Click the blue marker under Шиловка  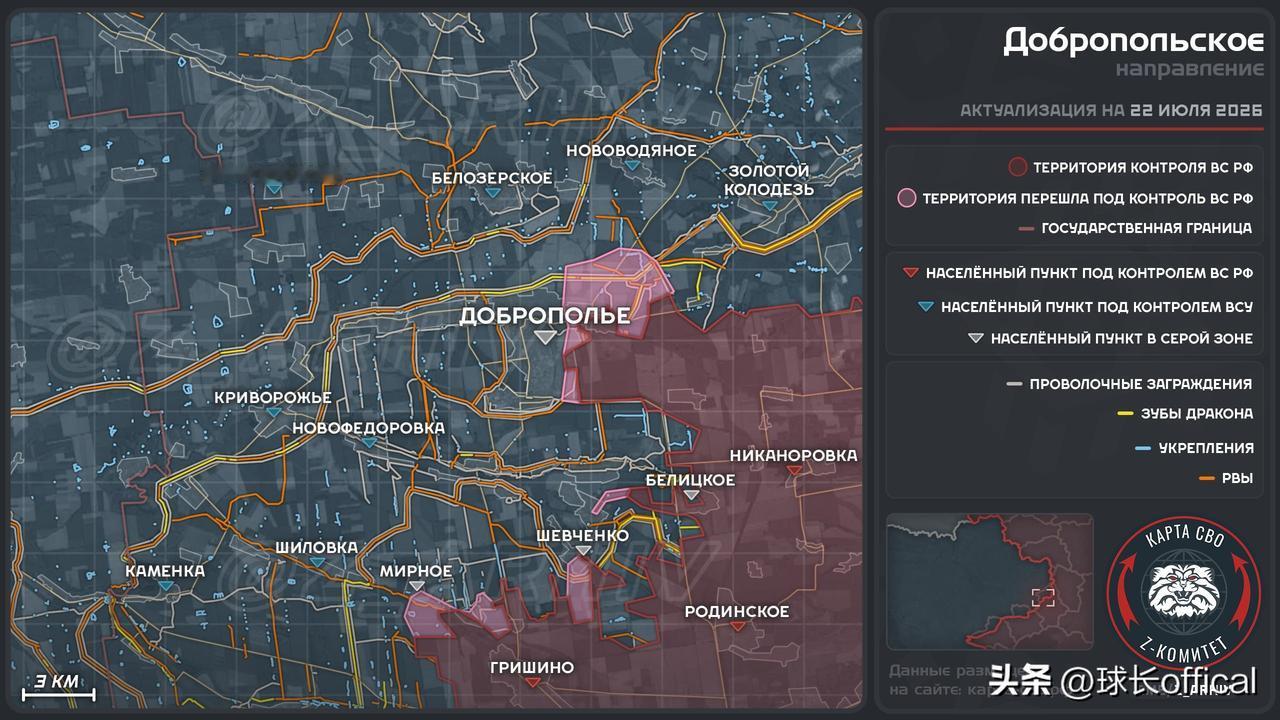click(x=317, y=563)
